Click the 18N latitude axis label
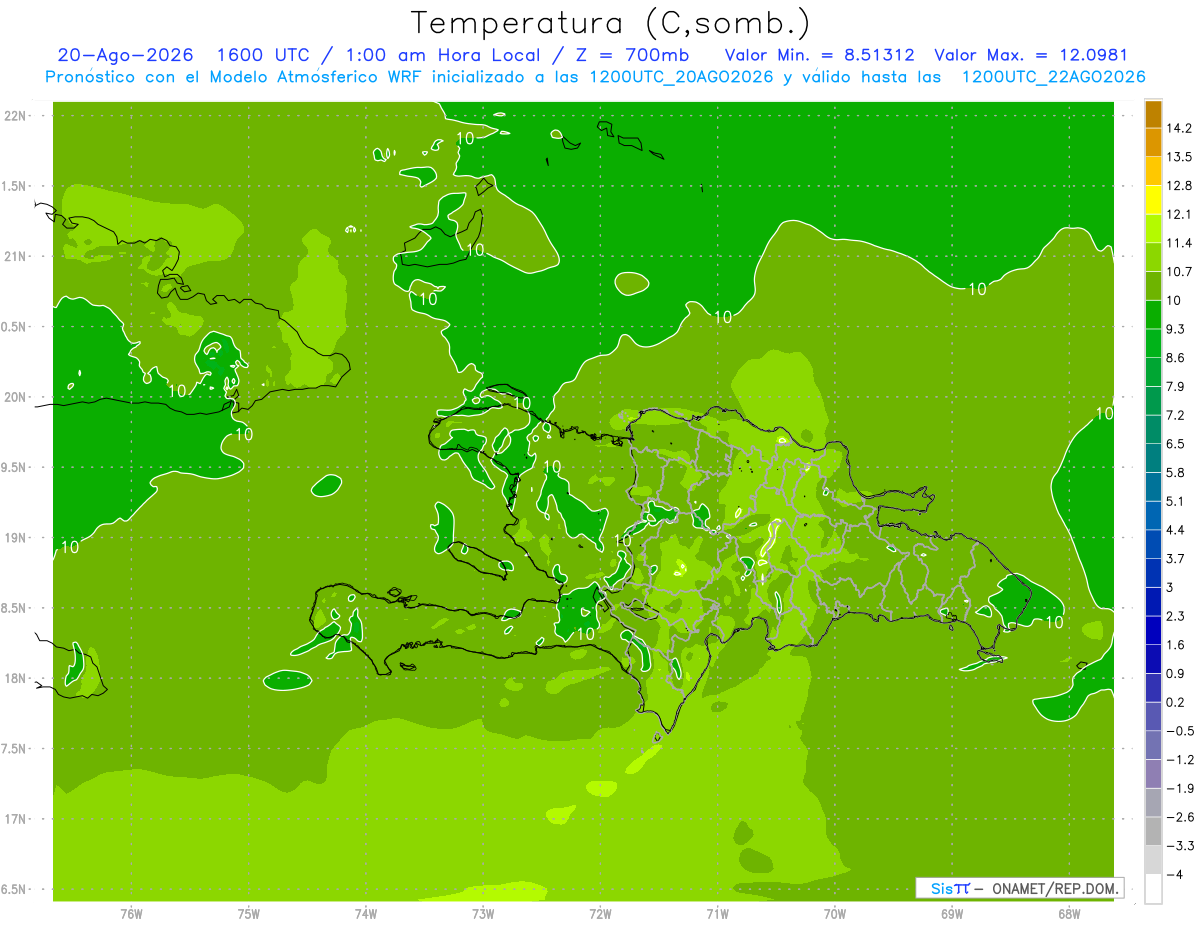Viewport: 1200px width, 927px height. (x=15, y=678)
